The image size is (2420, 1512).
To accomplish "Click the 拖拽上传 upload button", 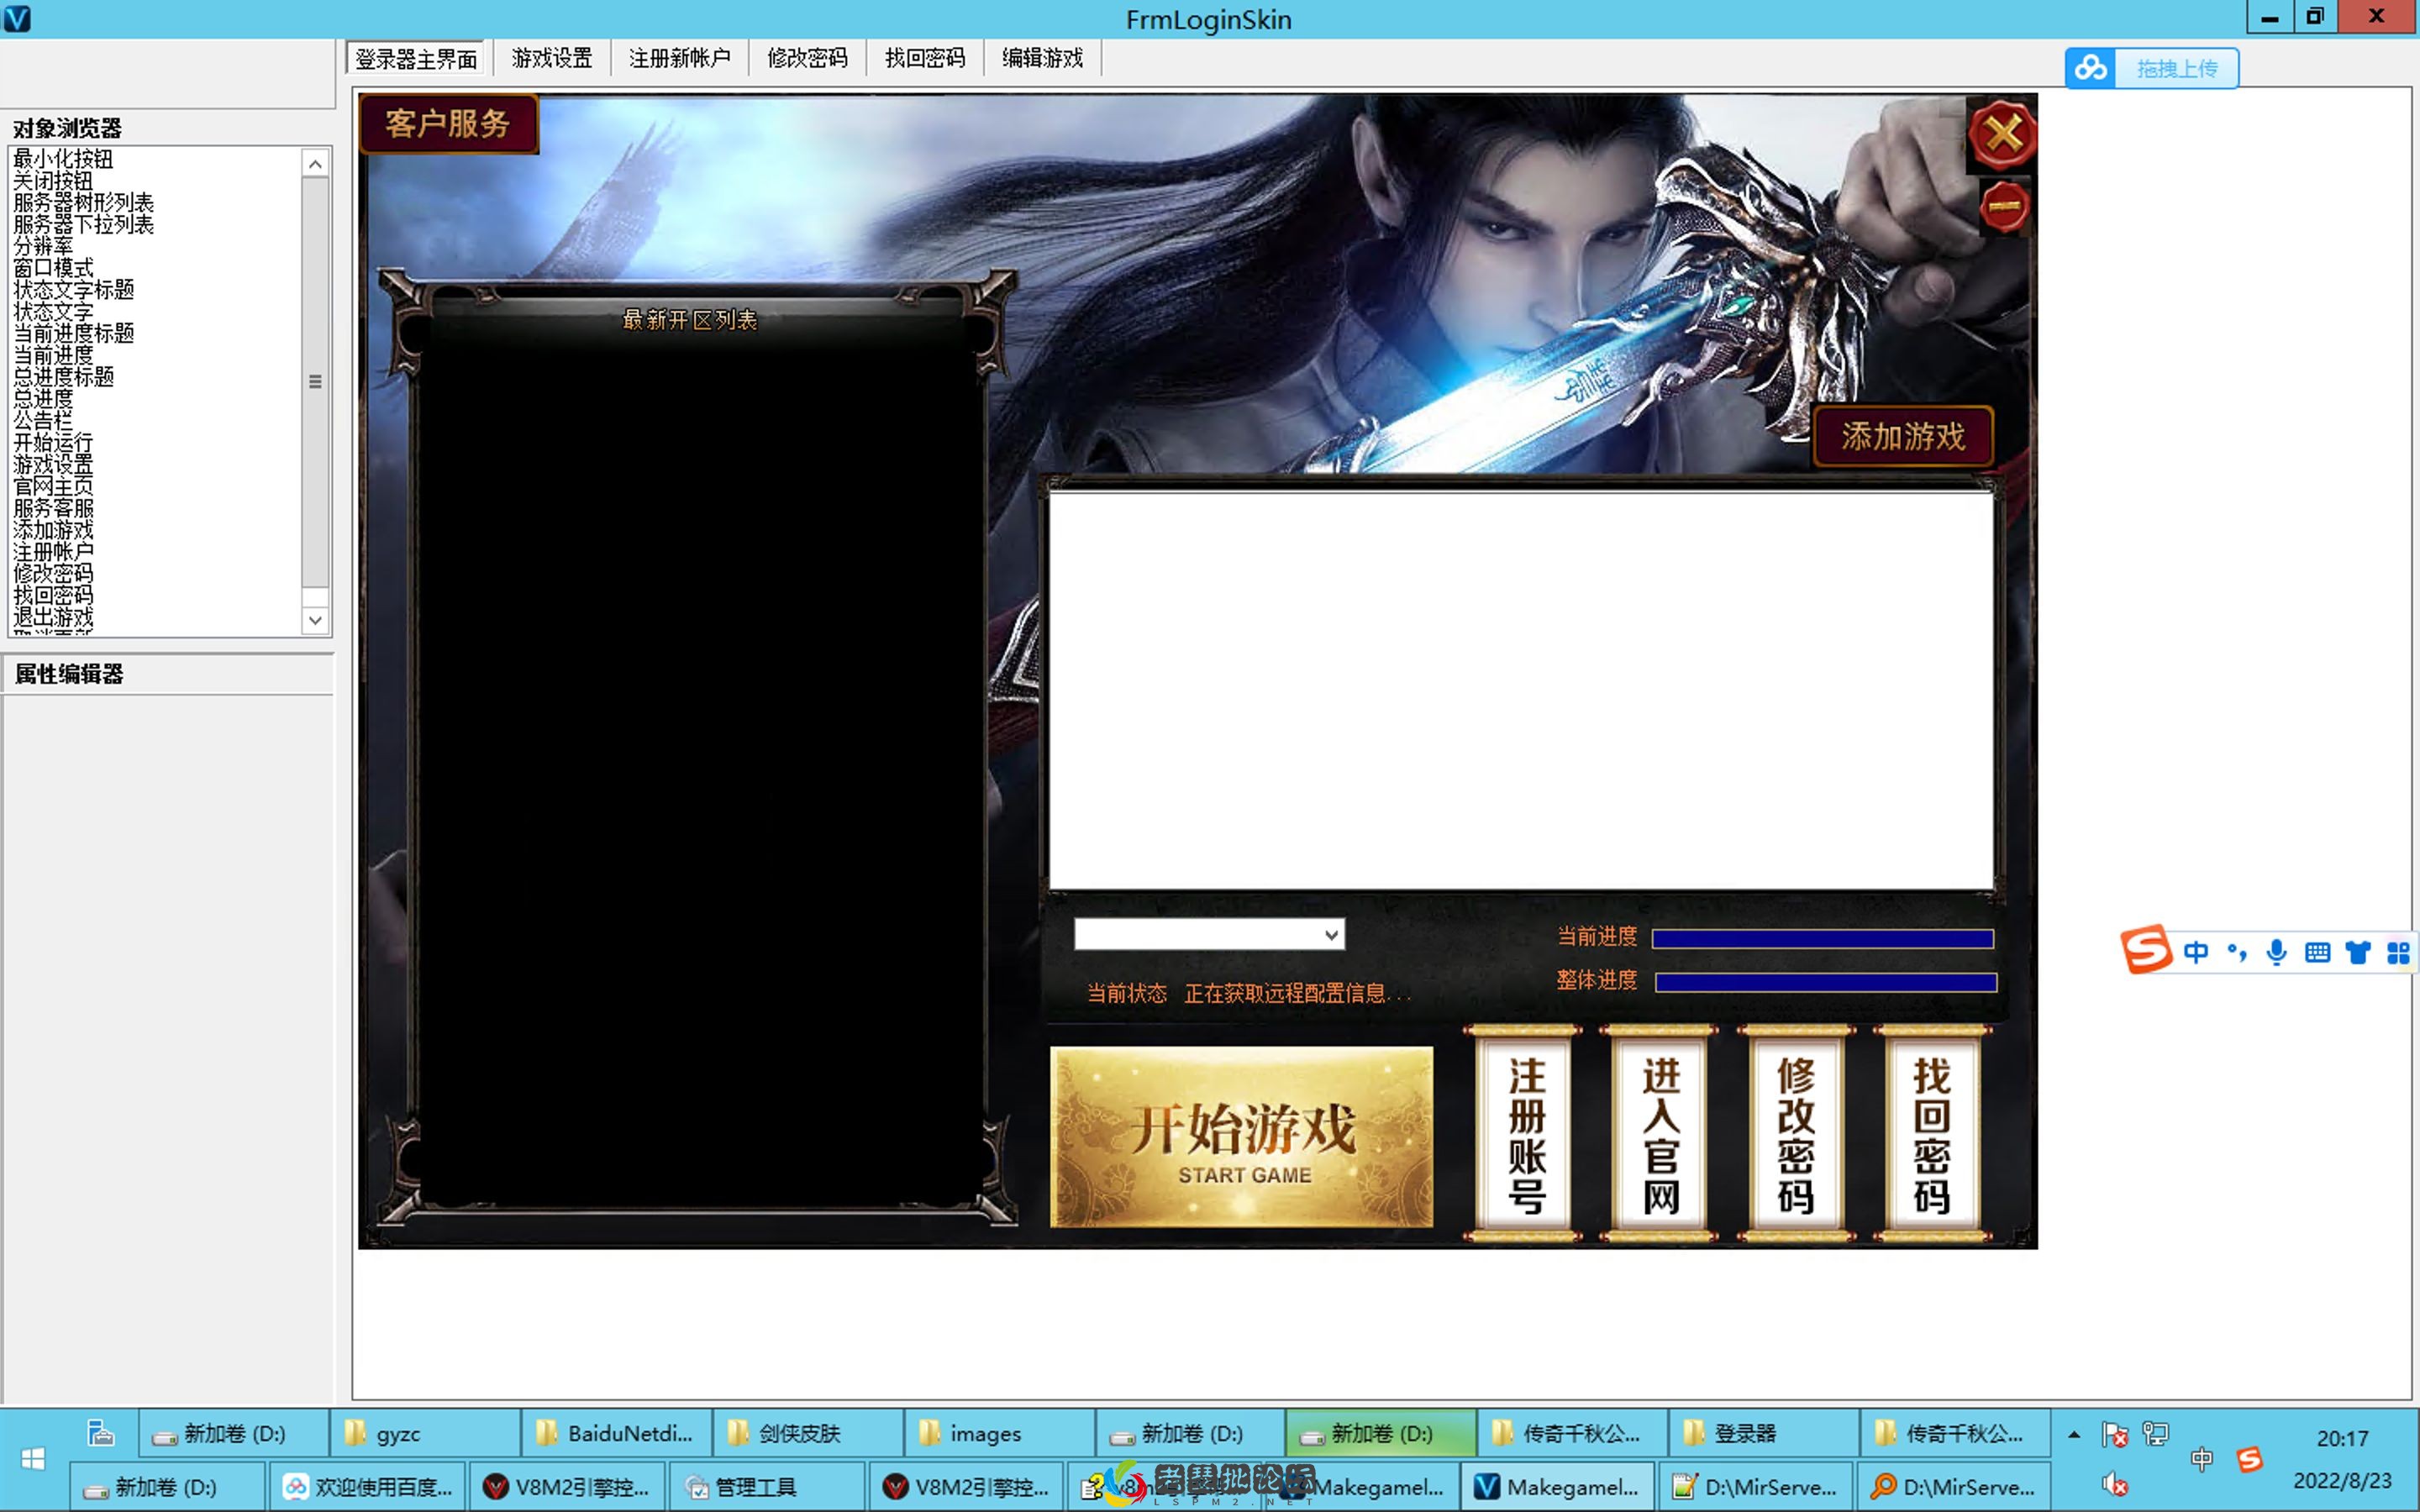I will (2176, 68).
